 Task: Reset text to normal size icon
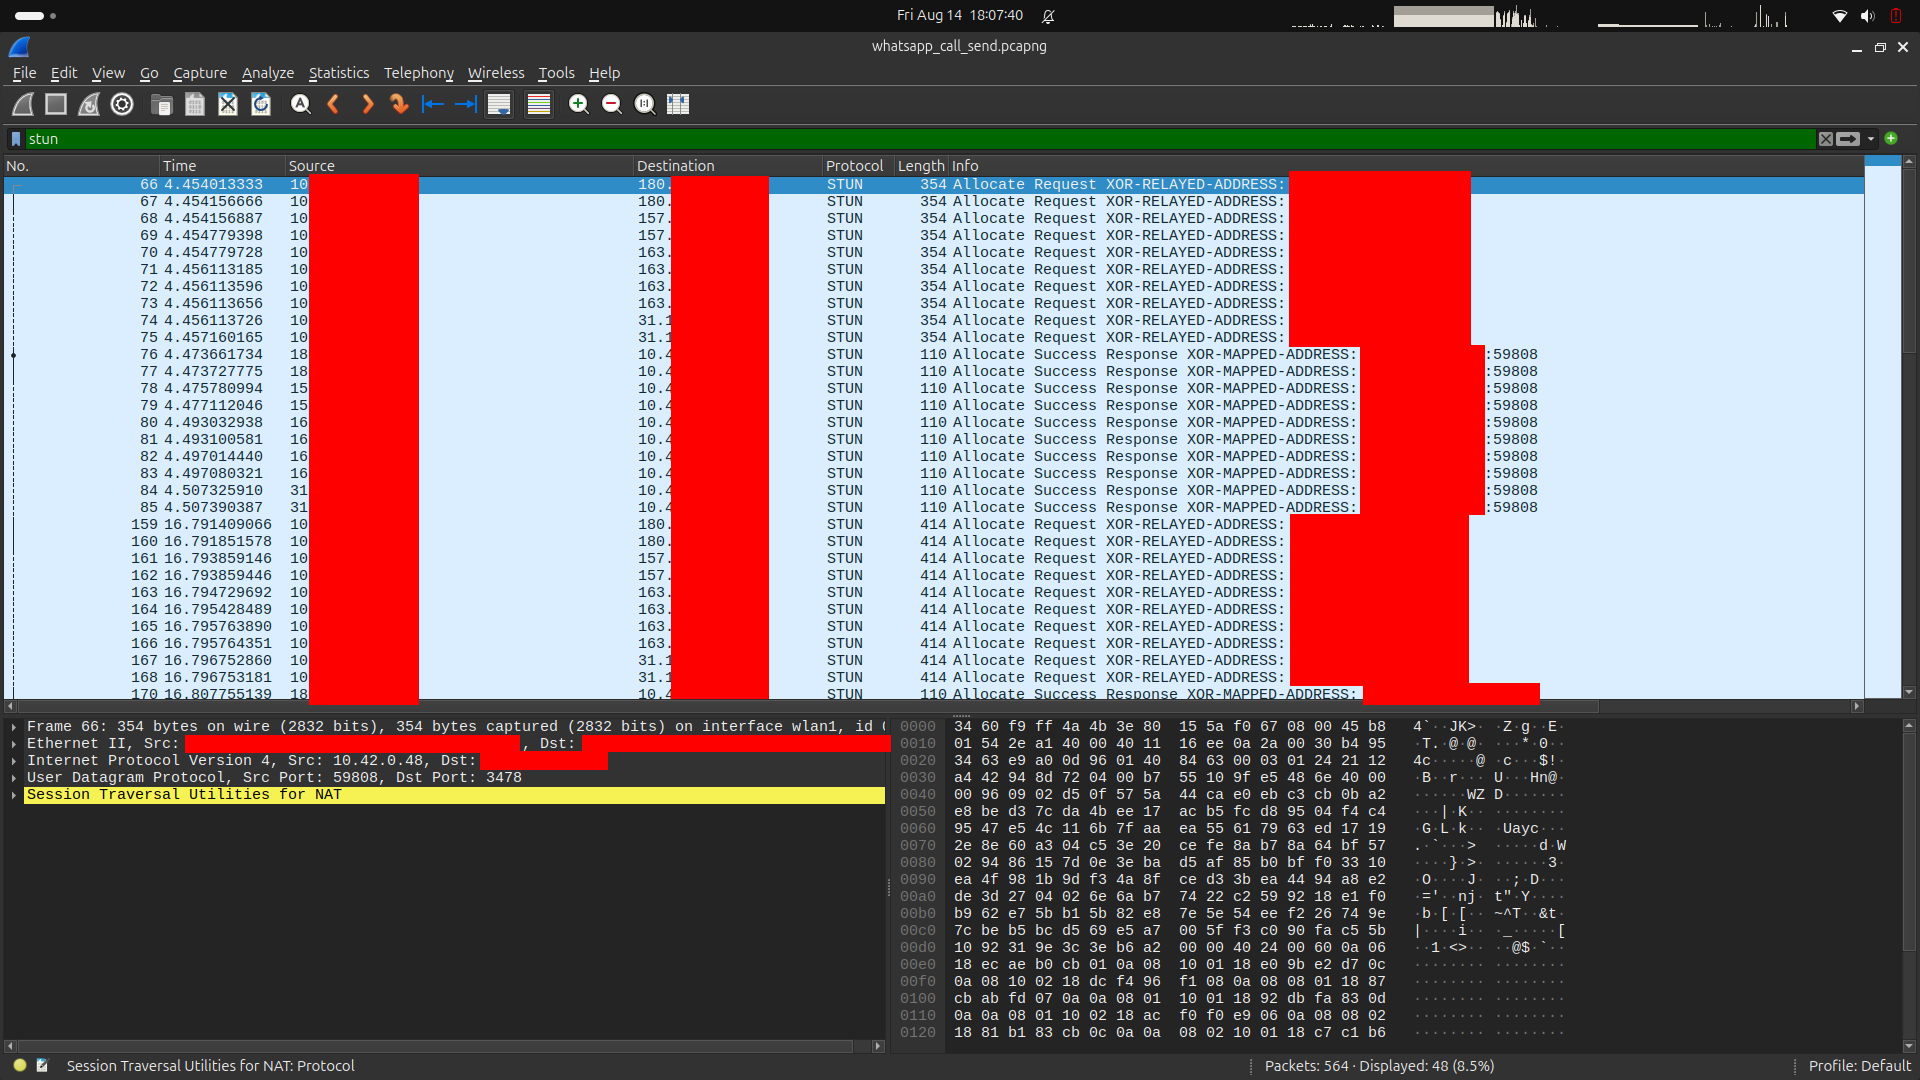[645, 104]
